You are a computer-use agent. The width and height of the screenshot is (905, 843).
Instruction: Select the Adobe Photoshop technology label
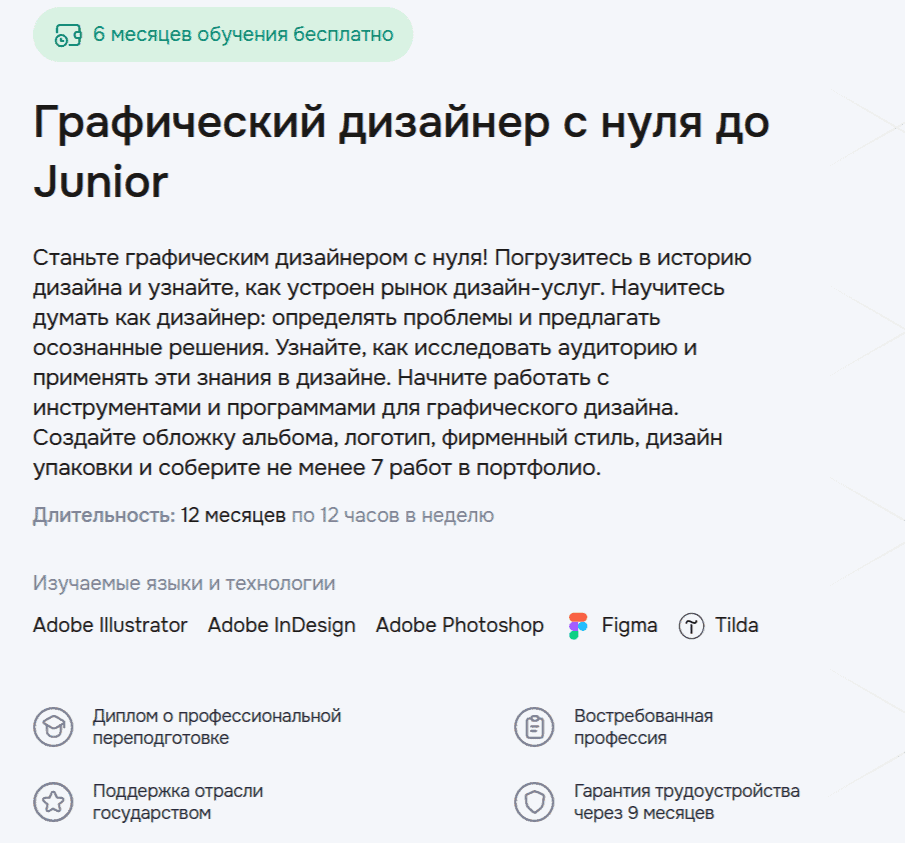coord(459,625)
